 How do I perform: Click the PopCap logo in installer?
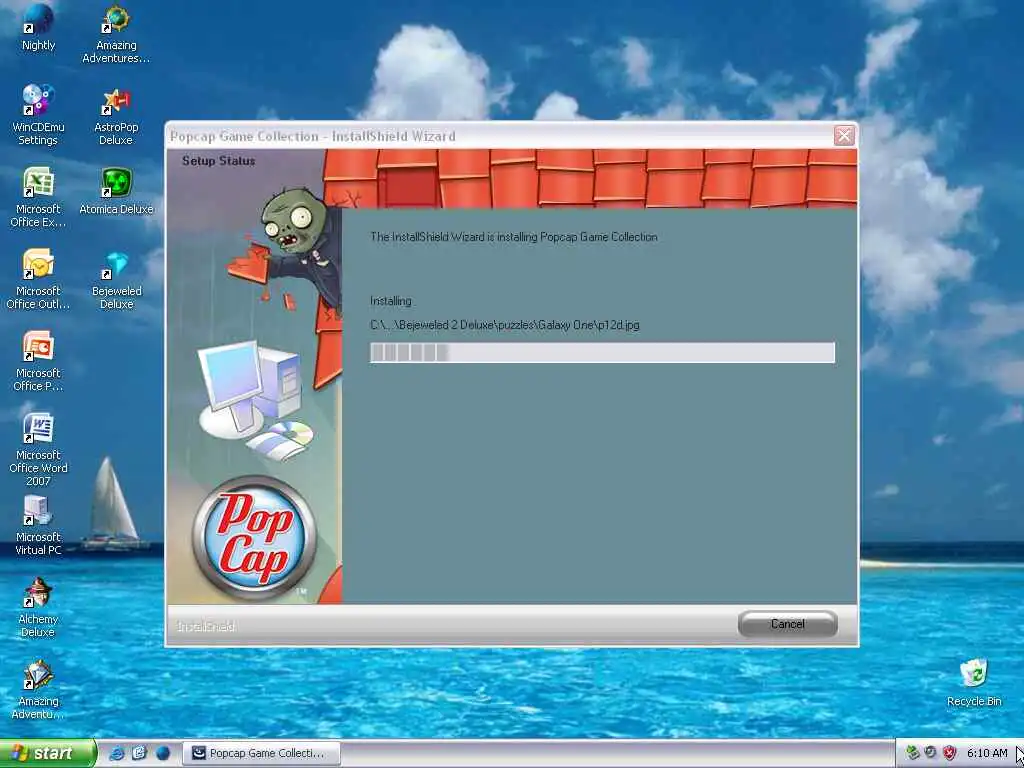254,538
